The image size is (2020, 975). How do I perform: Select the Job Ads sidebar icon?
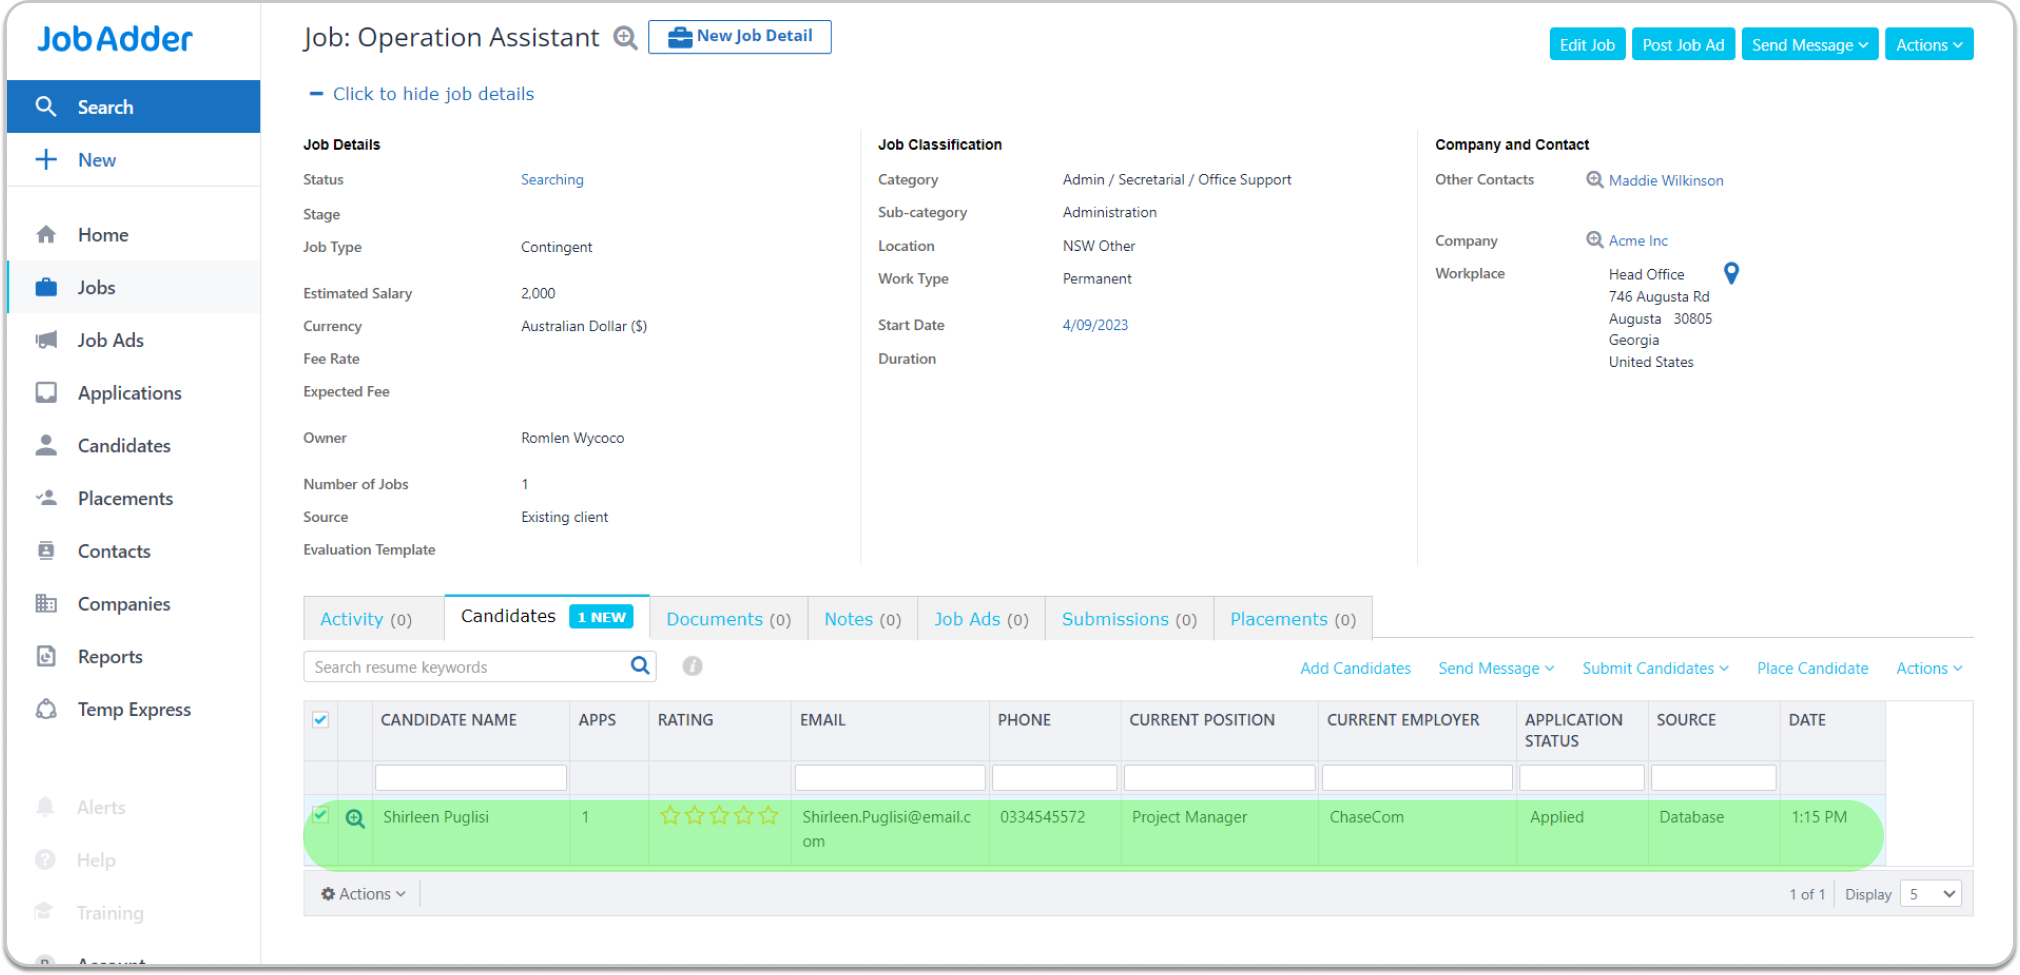click(46, 339)
